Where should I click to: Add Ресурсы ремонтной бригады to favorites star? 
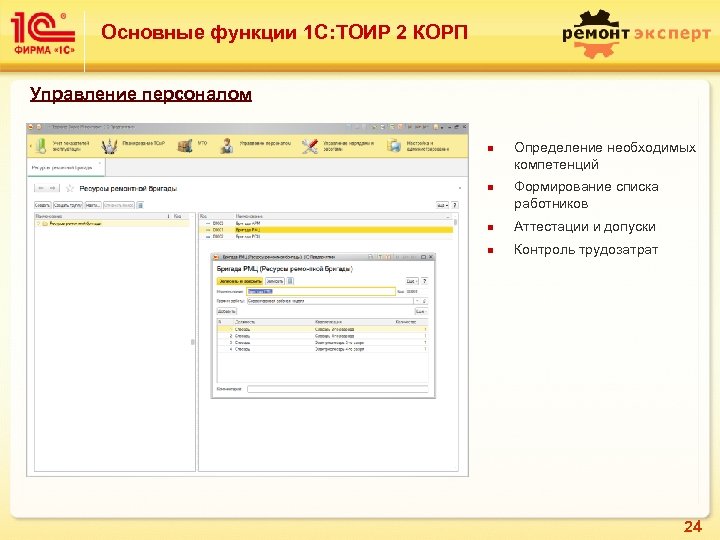[x=70, y=188]
